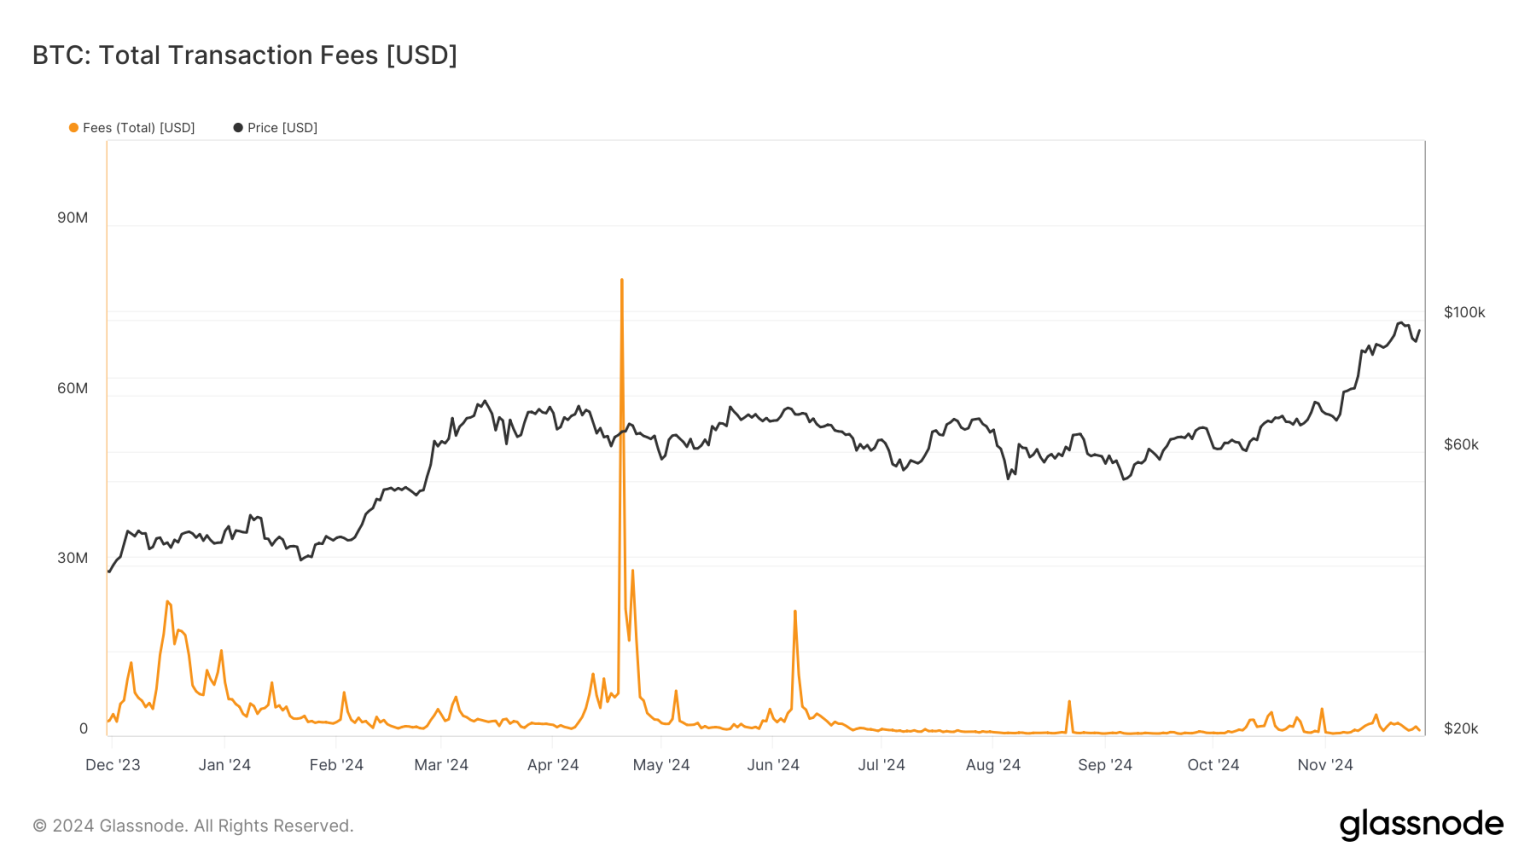This screenshot has height=864, width=1536.
Task: Click the 30M left axis label
Action: (72, 558)
